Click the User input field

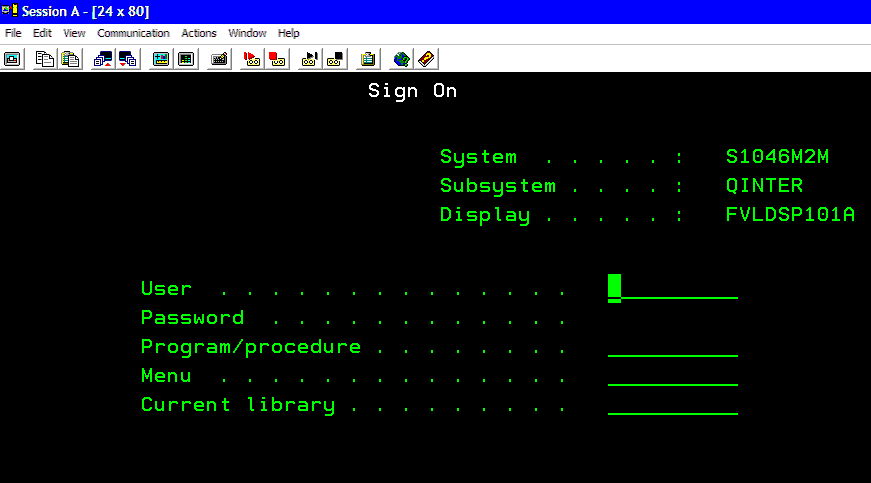tap(673, 288)
